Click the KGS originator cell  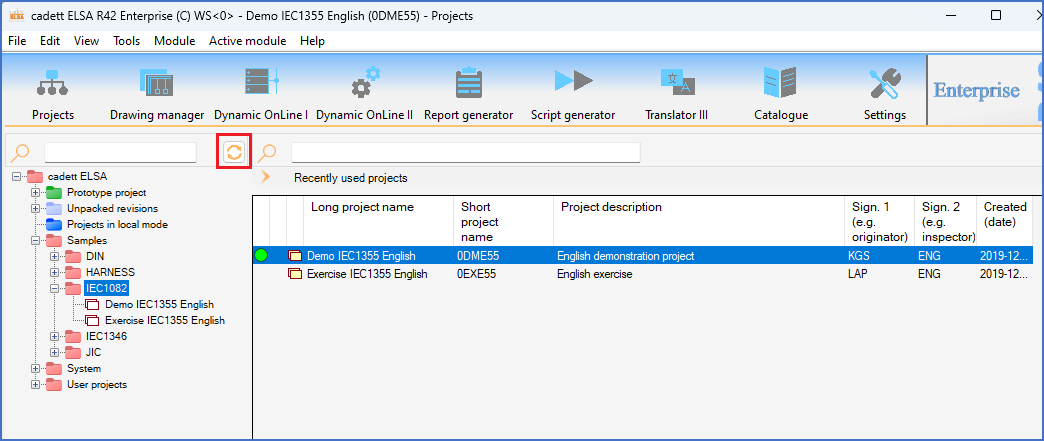point(859,256)
